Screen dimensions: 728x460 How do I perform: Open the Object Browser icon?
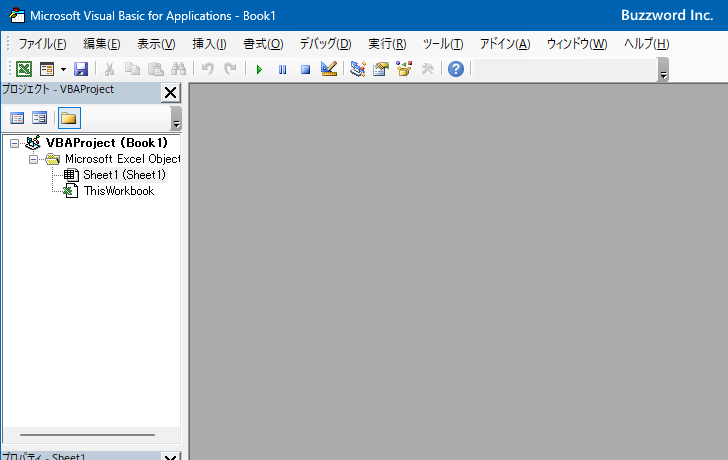pyautogui.click(x=404, y=69)
